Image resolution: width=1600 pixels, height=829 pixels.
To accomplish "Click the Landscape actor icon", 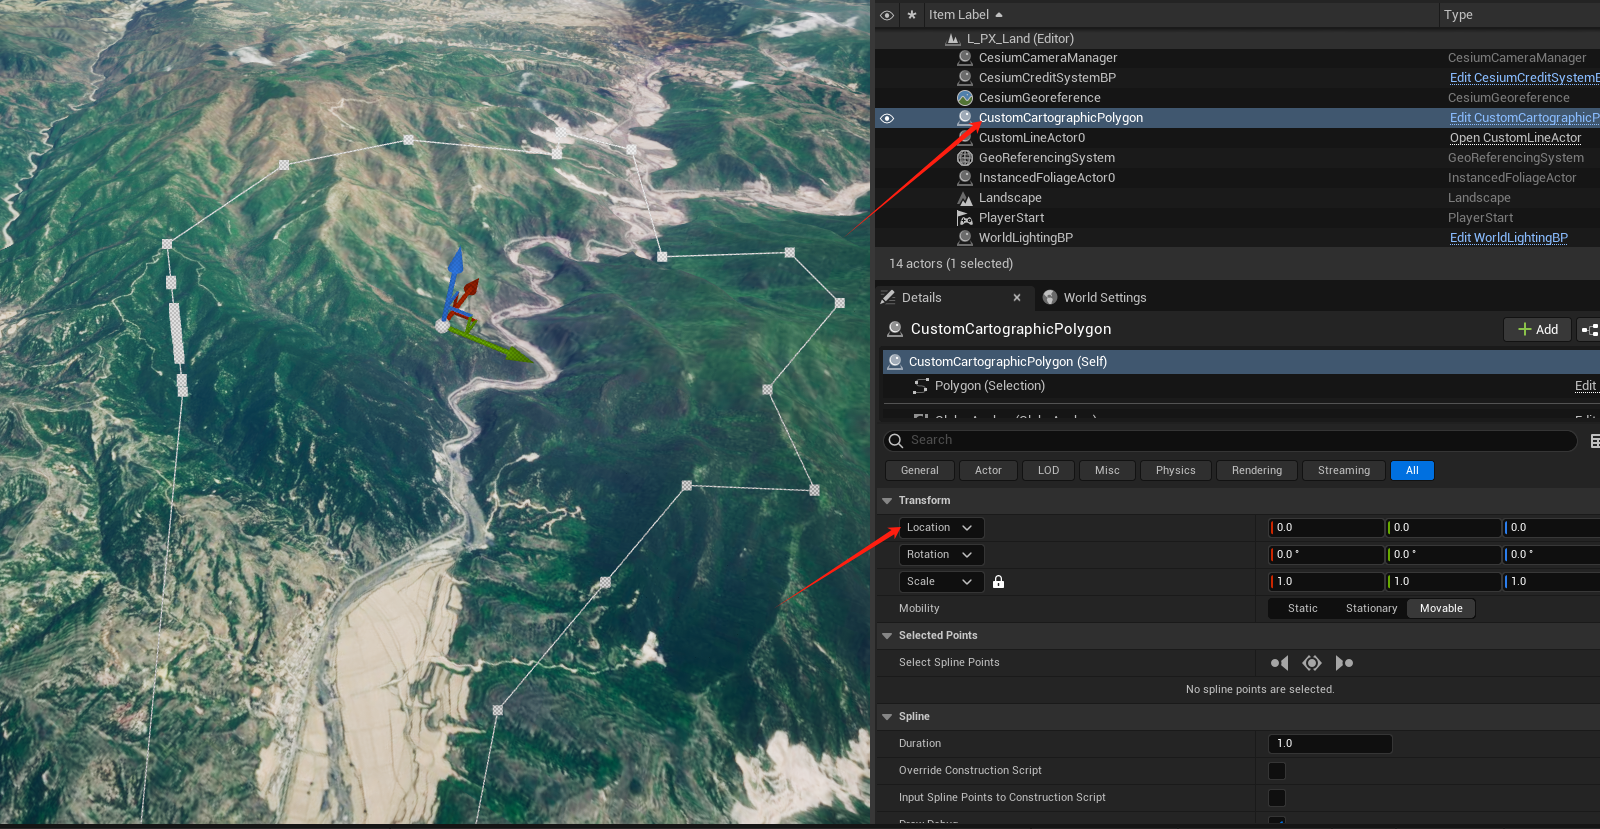I will click(x=965, y=198).
